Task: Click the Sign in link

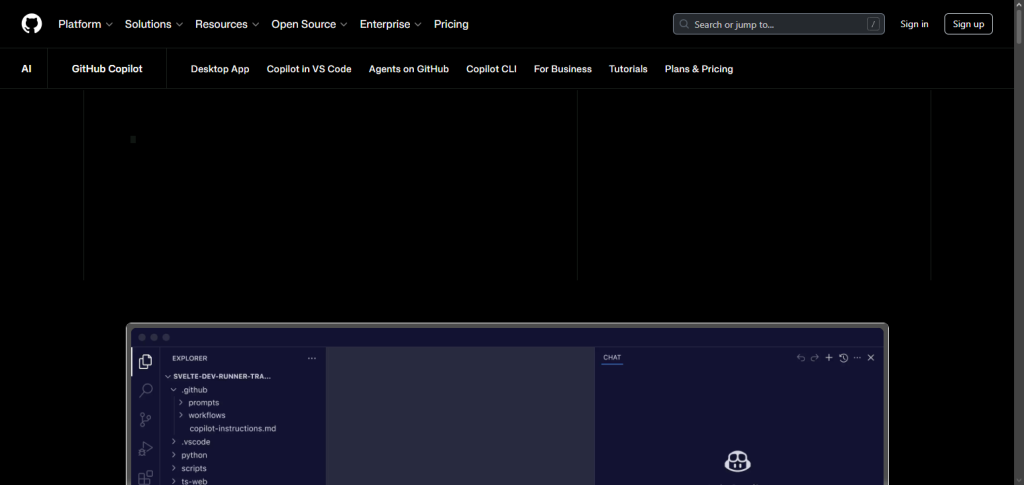Action: (914, 24)
